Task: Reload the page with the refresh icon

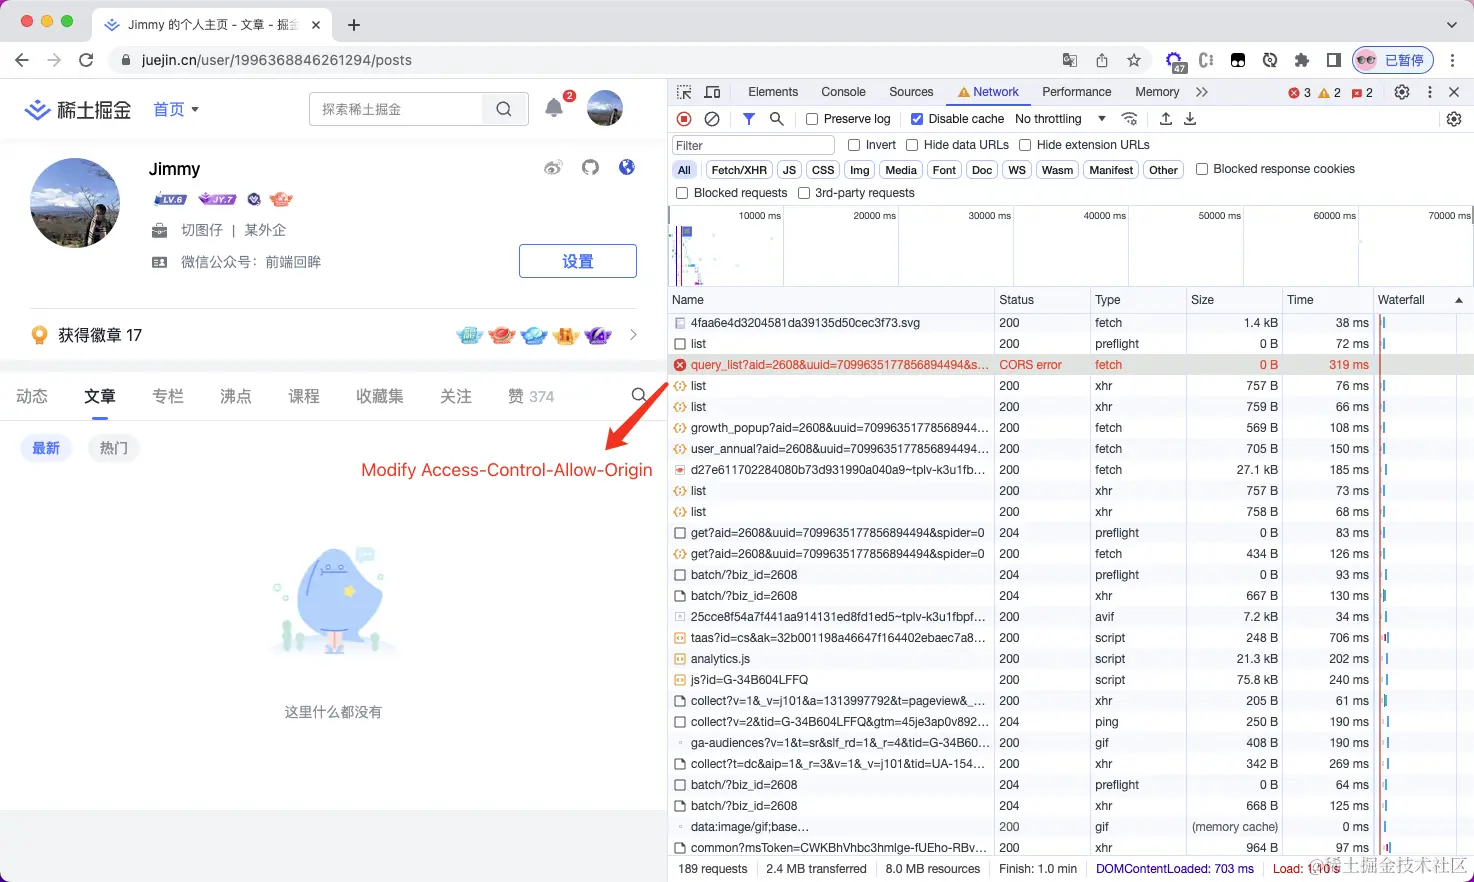Action: point(86,60)
